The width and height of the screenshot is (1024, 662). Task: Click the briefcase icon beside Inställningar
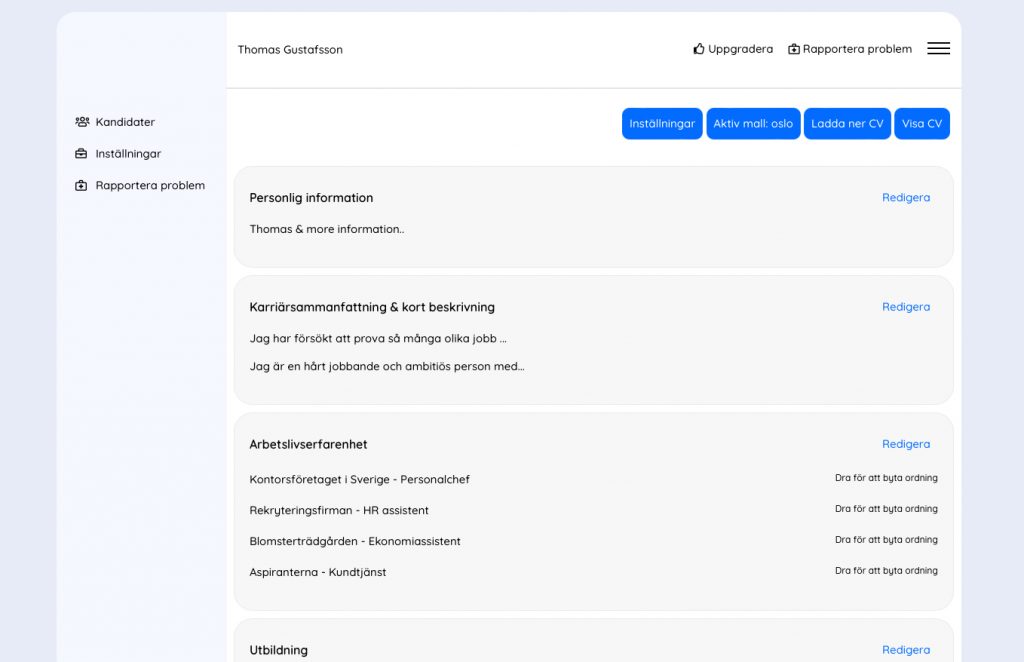(x=82, y=154)
